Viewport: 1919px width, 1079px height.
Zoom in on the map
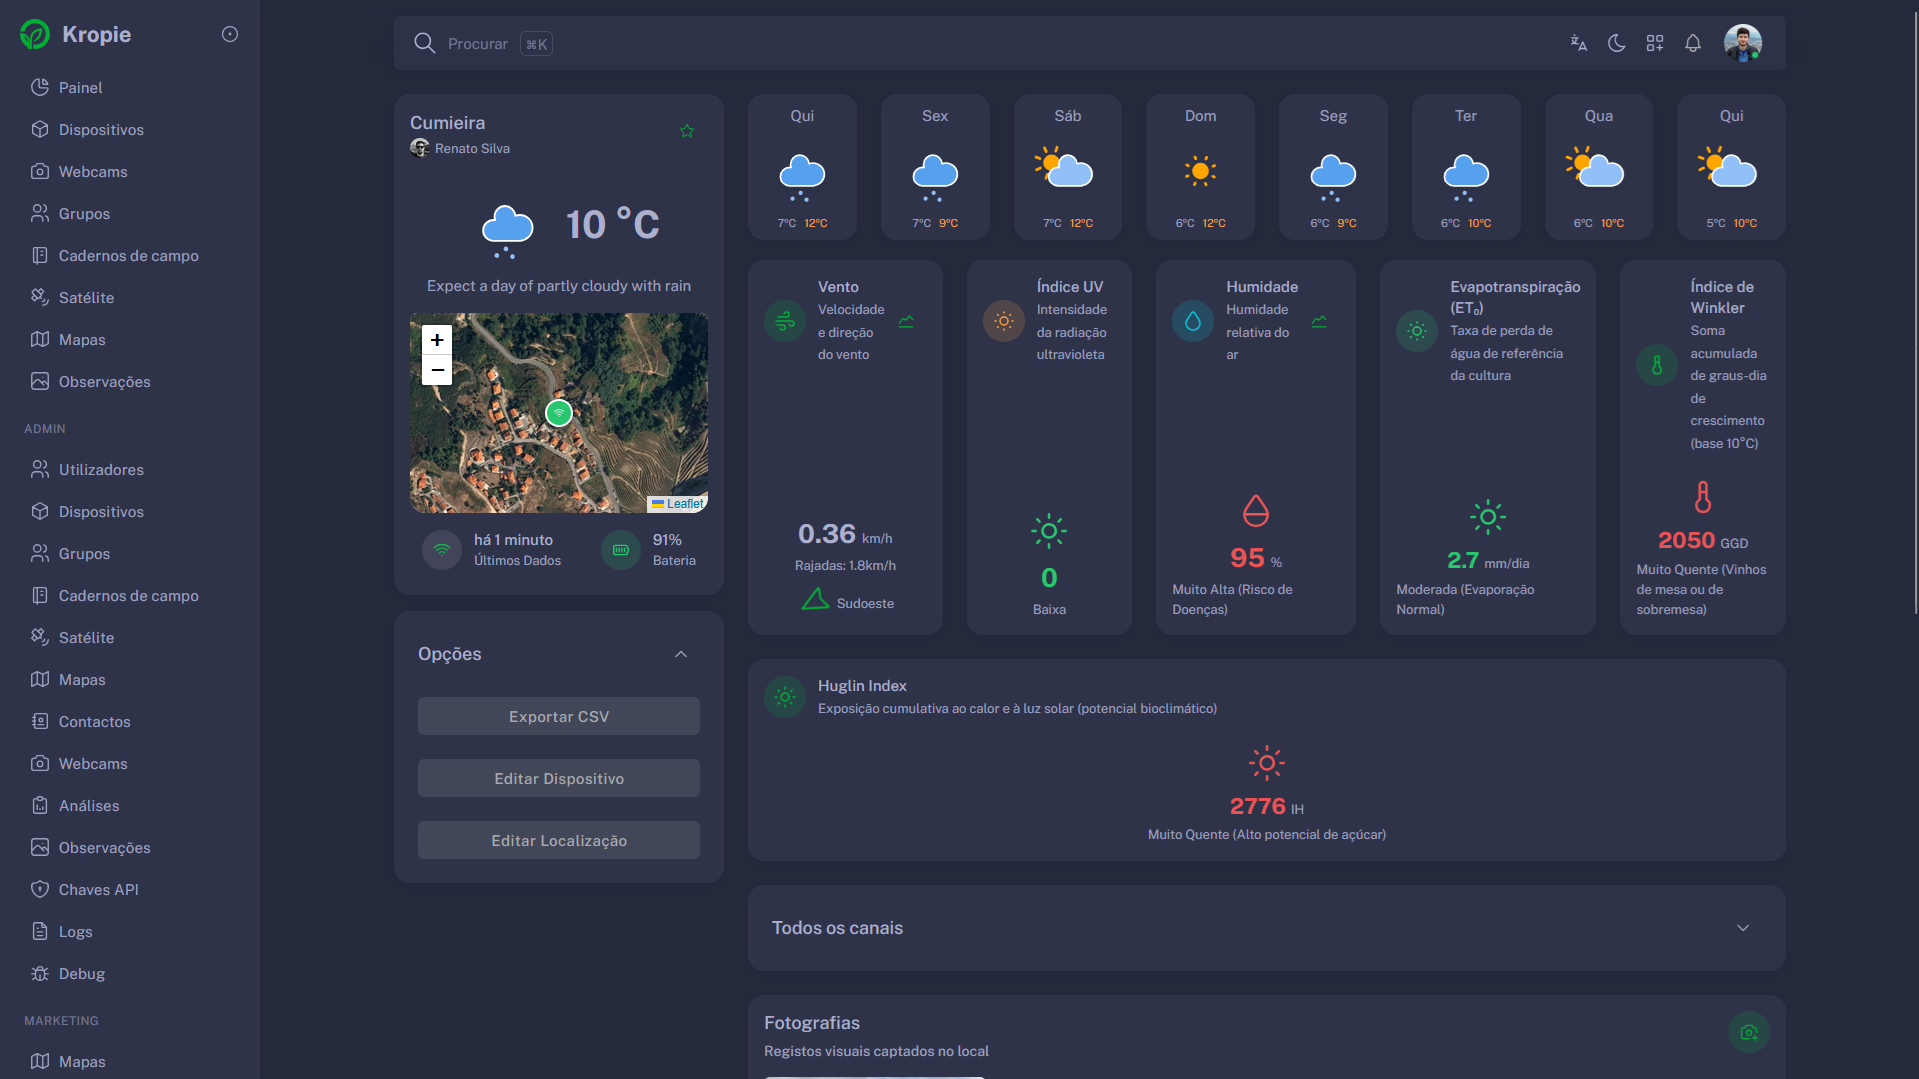pyautogui.click(x=437, y=340)
